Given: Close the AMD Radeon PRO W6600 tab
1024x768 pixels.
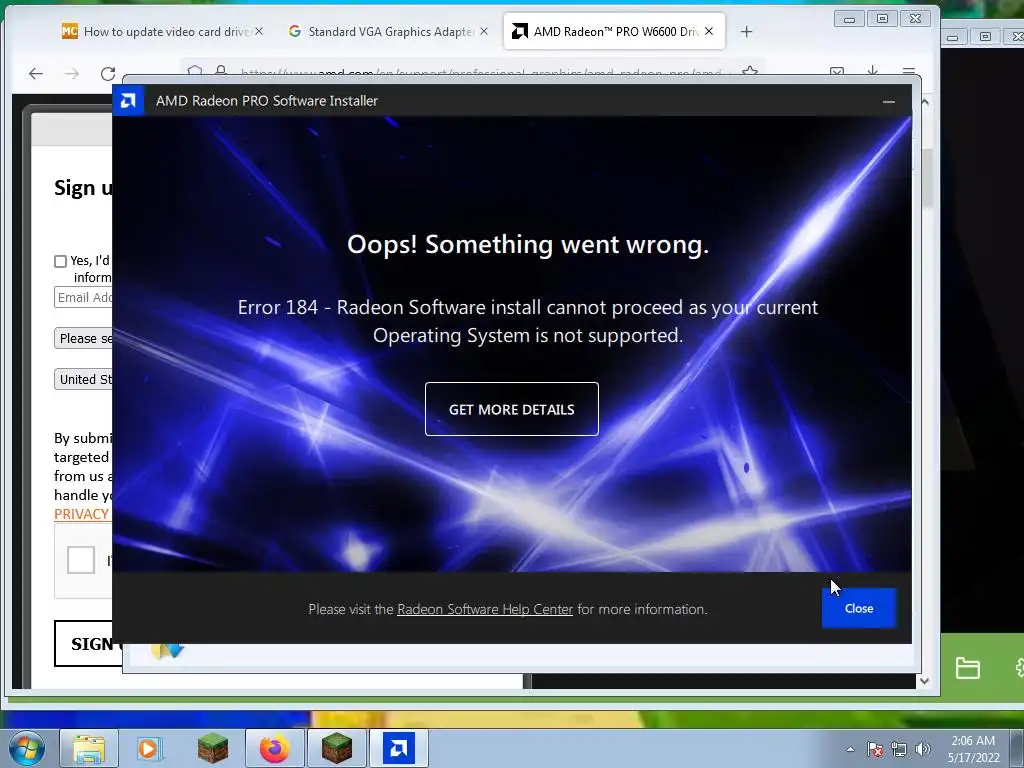Looking at the screenshot, I should point(709,31).
